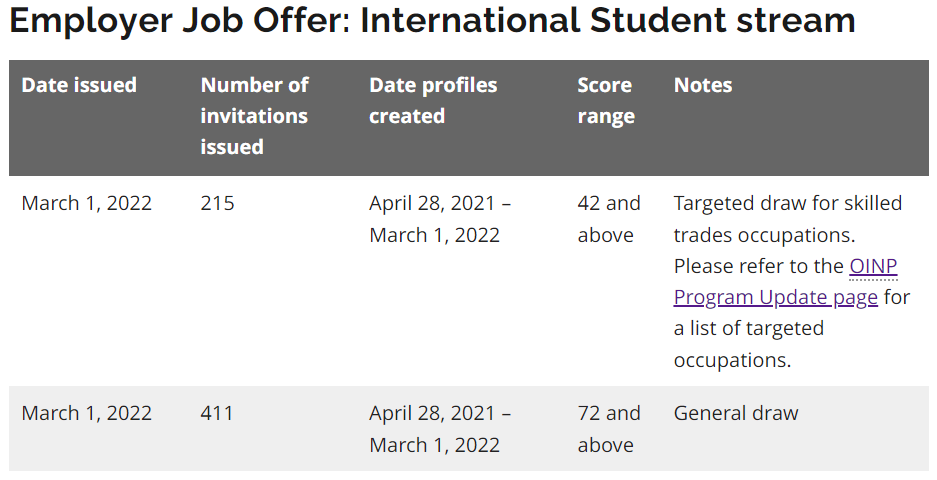Click the OINP abbreviation in the link

pos(873,266)
